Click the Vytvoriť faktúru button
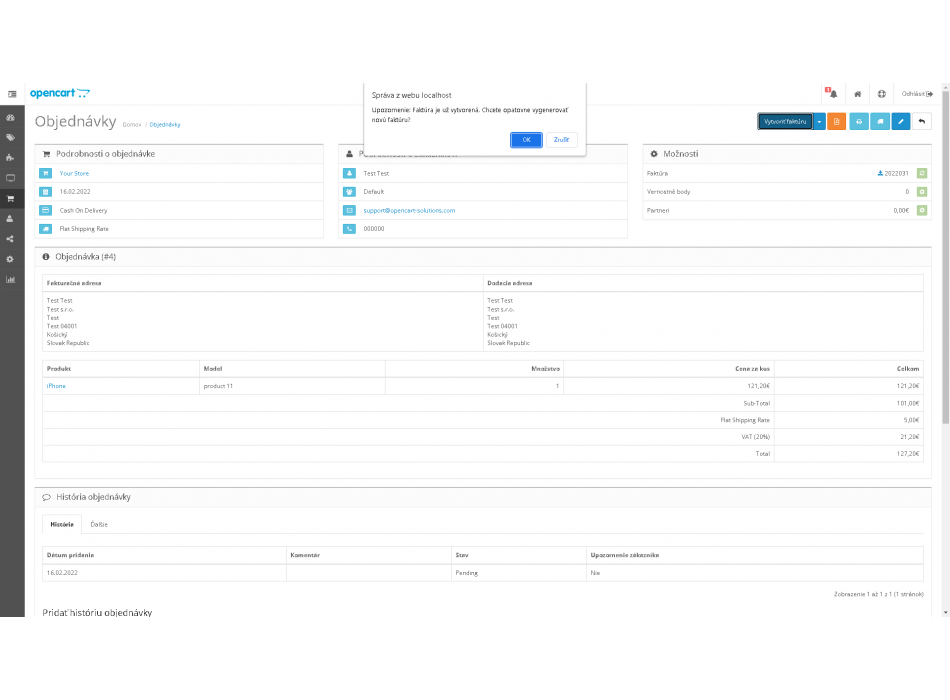Viewport: 950px width, 700px height. 785,121
